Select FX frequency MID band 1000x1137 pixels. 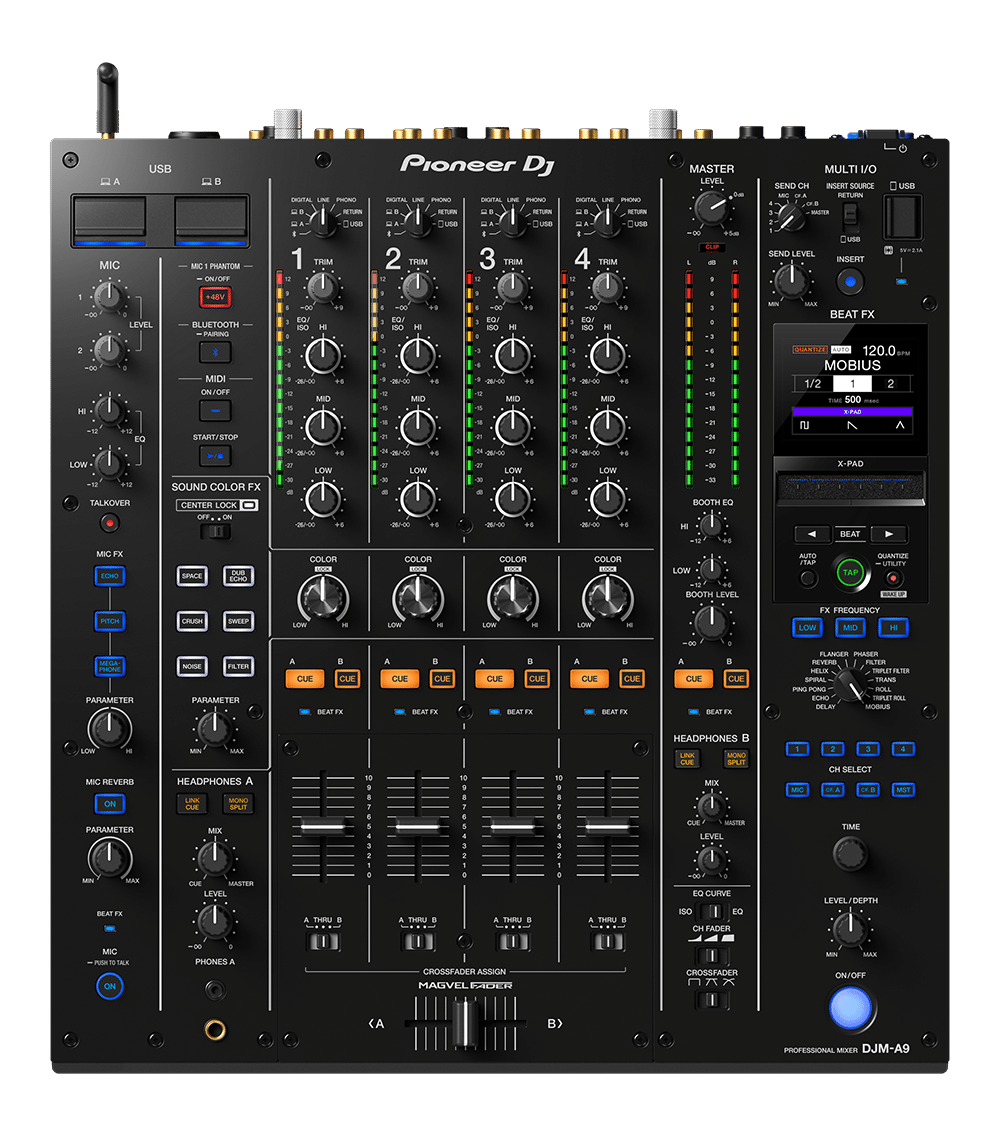(850, 627)
